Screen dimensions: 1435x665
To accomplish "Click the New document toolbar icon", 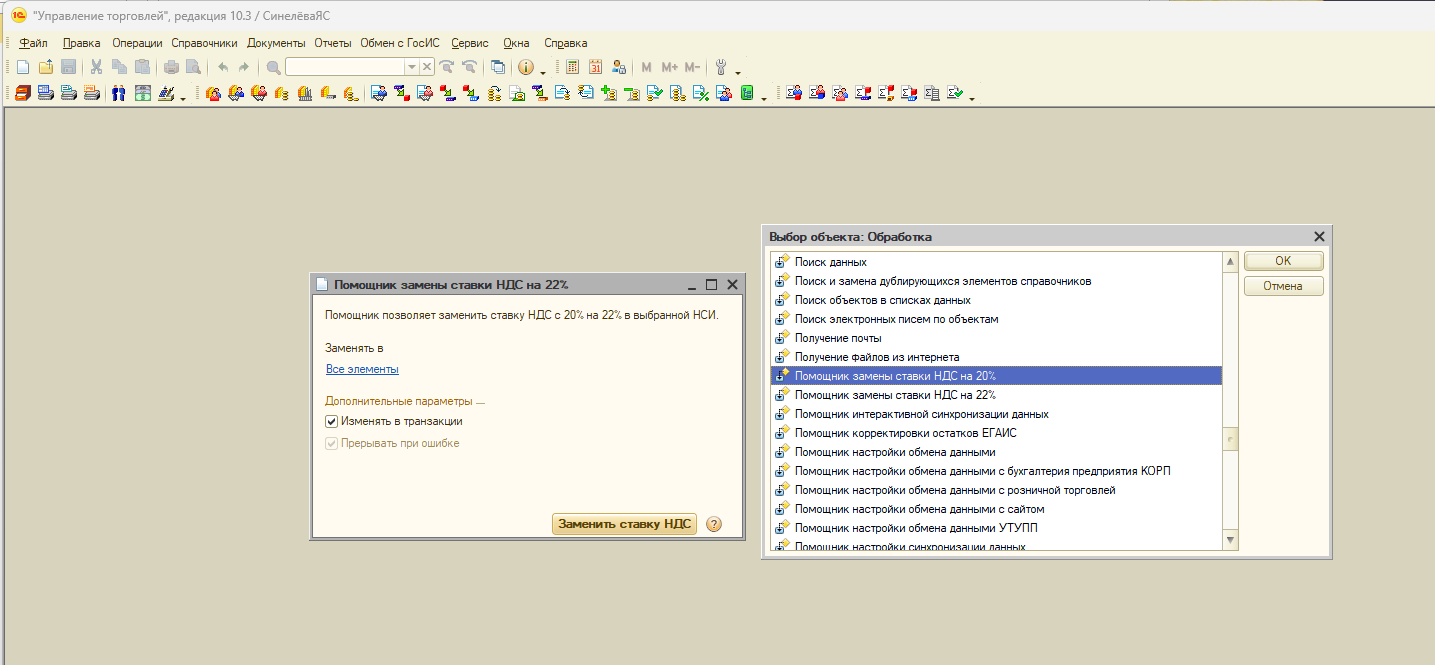I will tap(23, 67).
